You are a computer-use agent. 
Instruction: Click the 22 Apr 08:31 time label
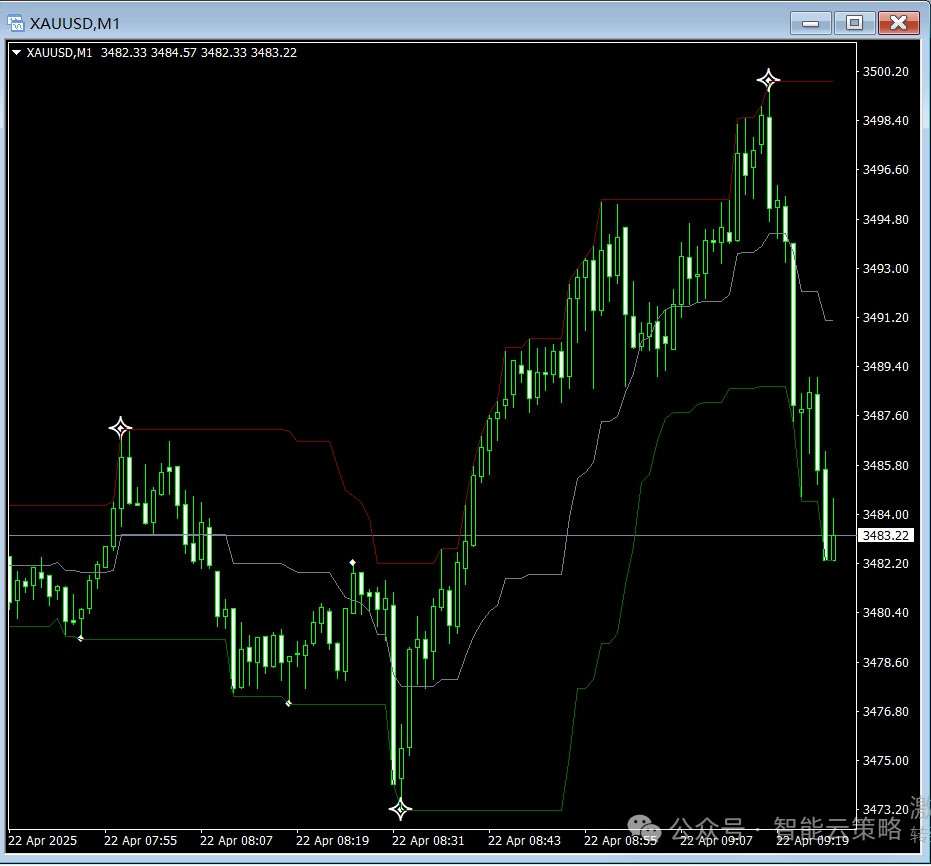428,840
